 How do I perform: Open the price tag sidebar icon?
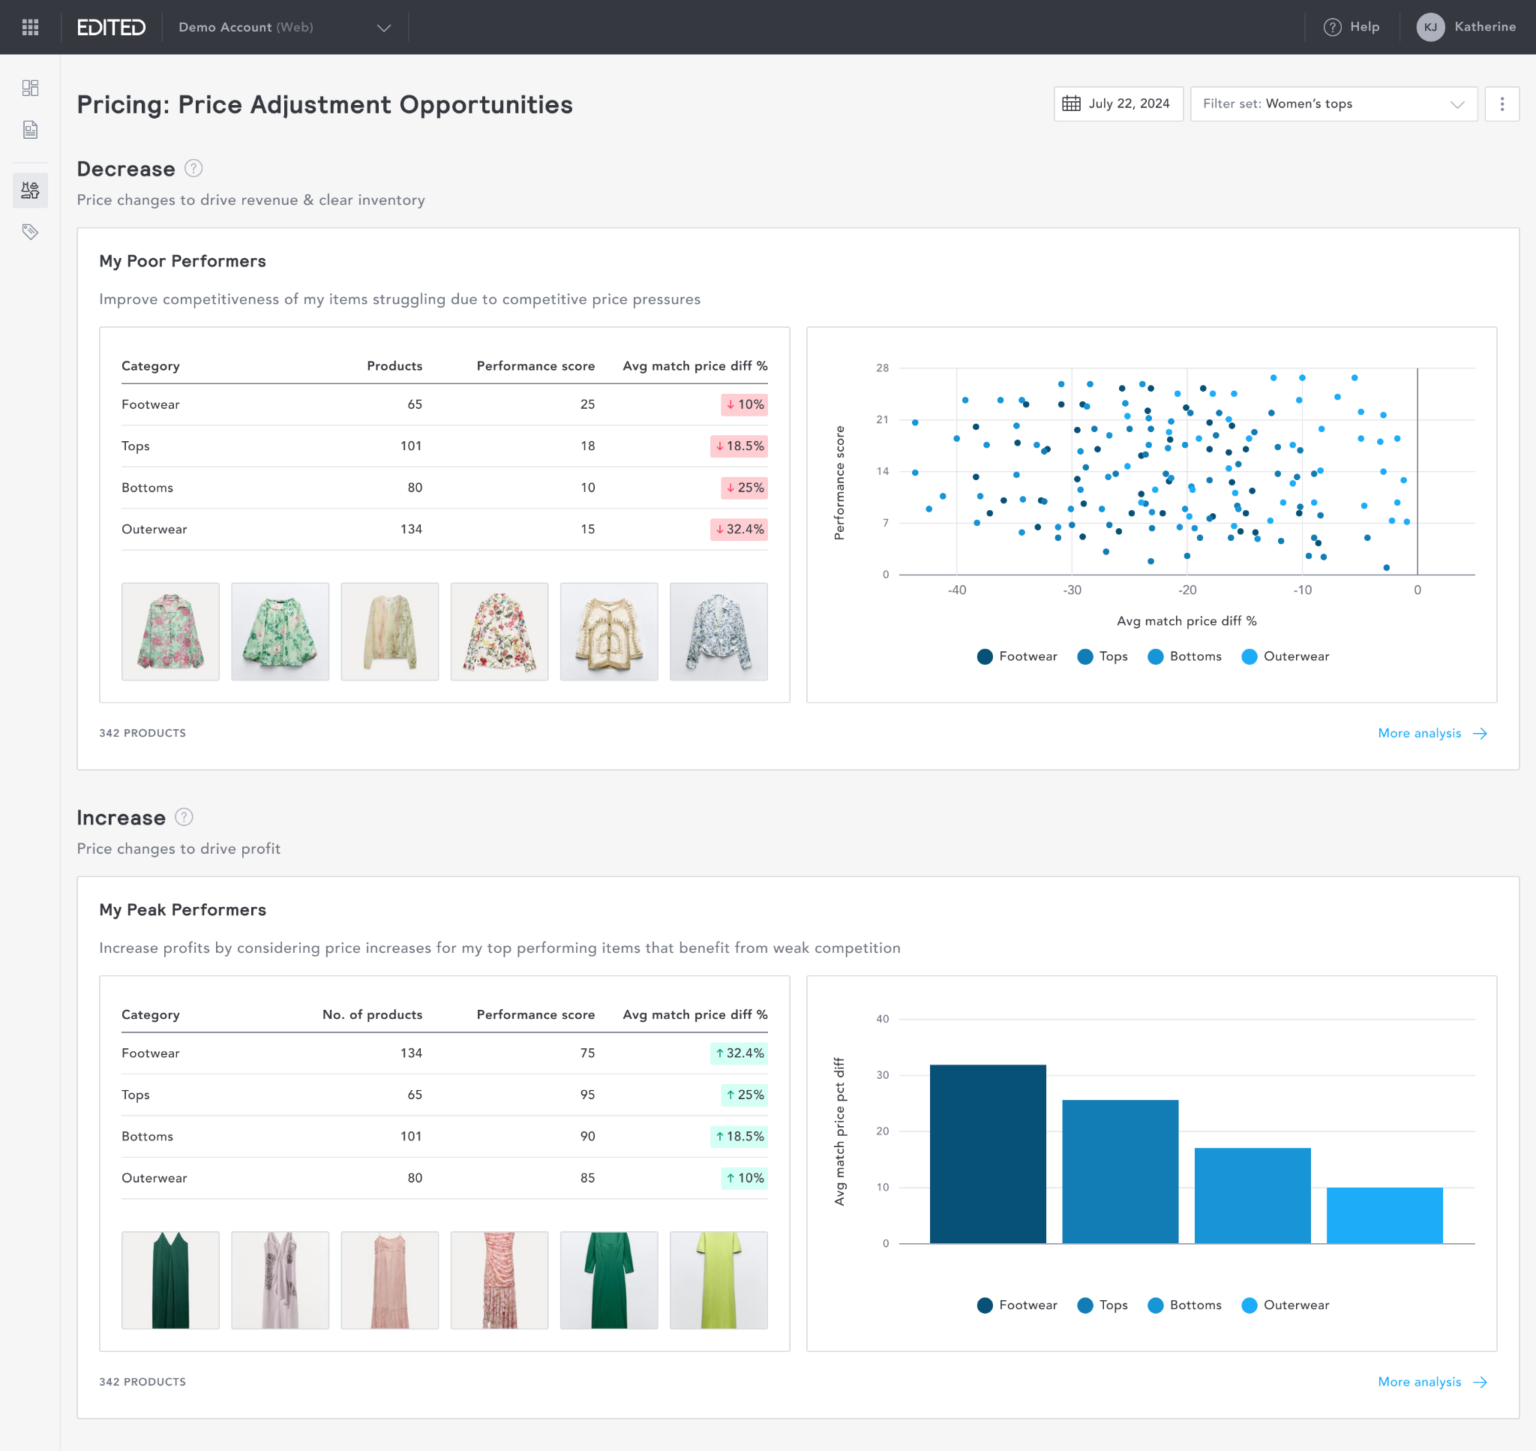[x=30, y=232]
